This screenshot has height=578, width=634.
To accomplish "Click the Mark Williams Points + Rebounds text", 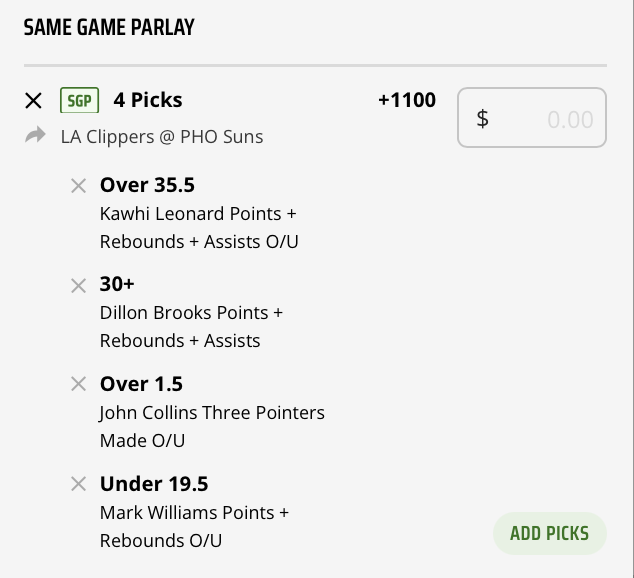I will click(194, 526).
